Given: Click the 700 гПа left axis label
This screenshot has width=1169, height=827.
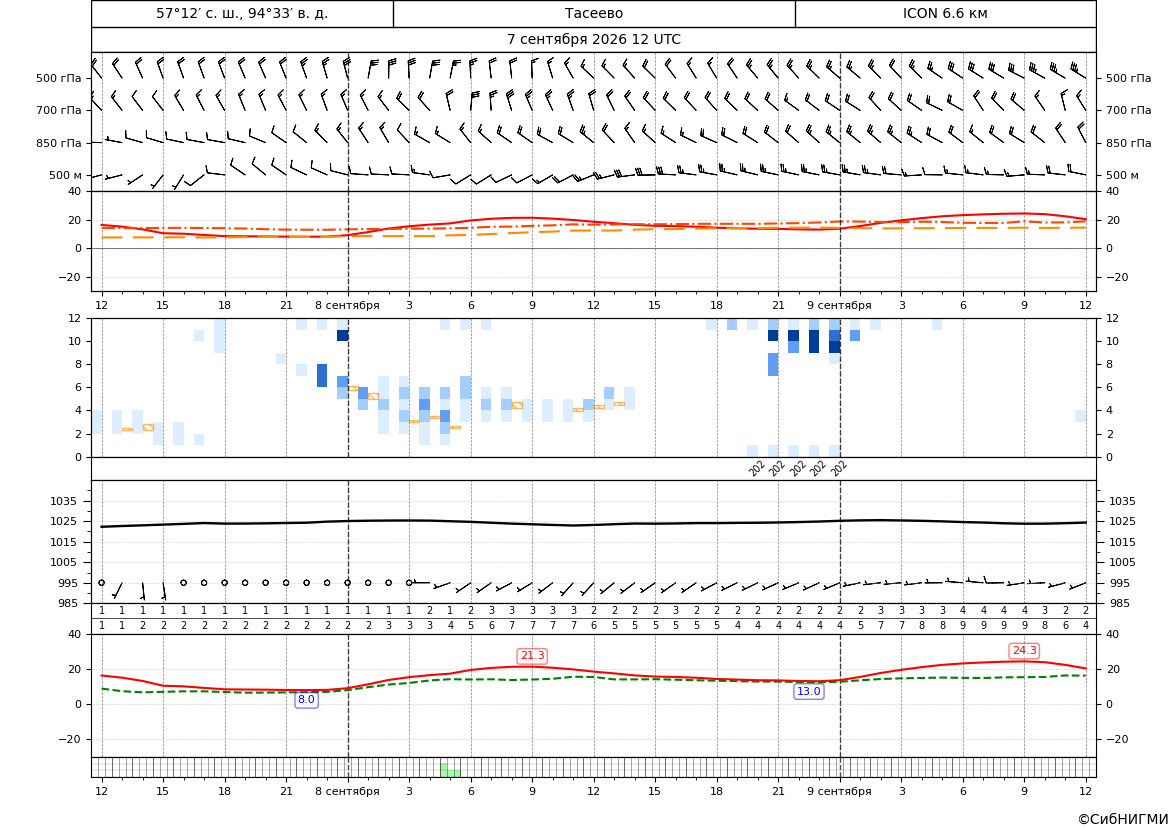Looking at the screenshot, I should pos(59,110).
